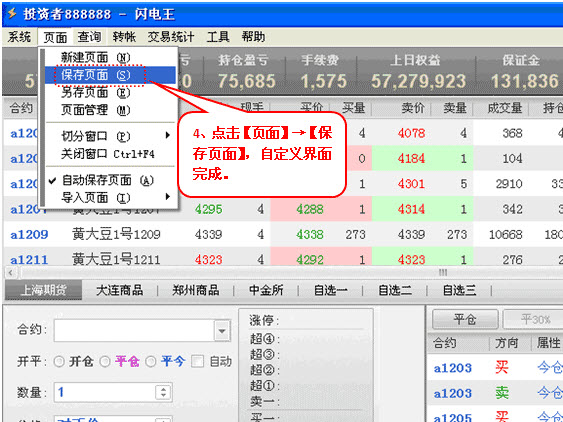Choose 另存页面 (E) menu entry

coord(110,93)
